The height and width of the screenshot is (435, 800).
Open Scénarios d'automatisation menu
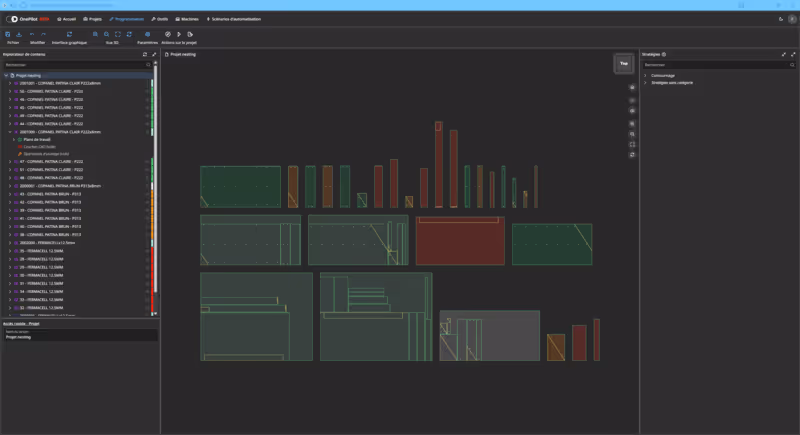point(234,19)
